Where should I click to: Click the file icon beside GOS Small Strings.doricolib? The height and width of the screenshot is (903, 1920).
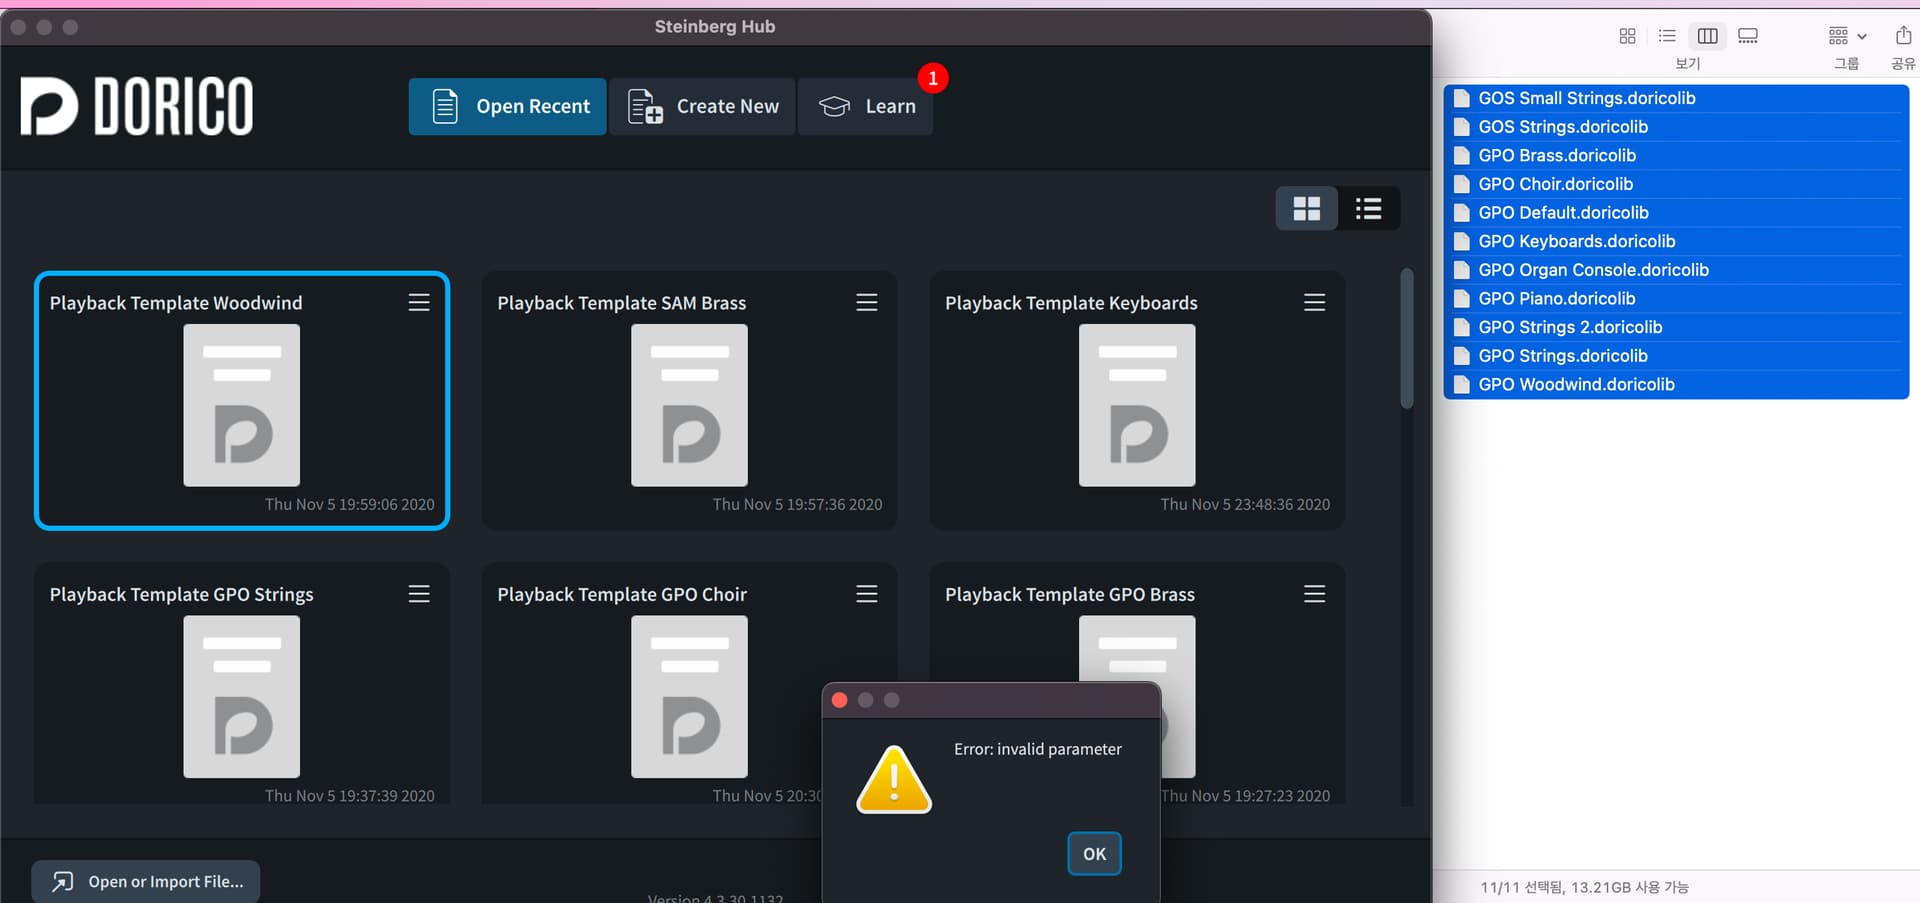click(x=1461, y=98)
